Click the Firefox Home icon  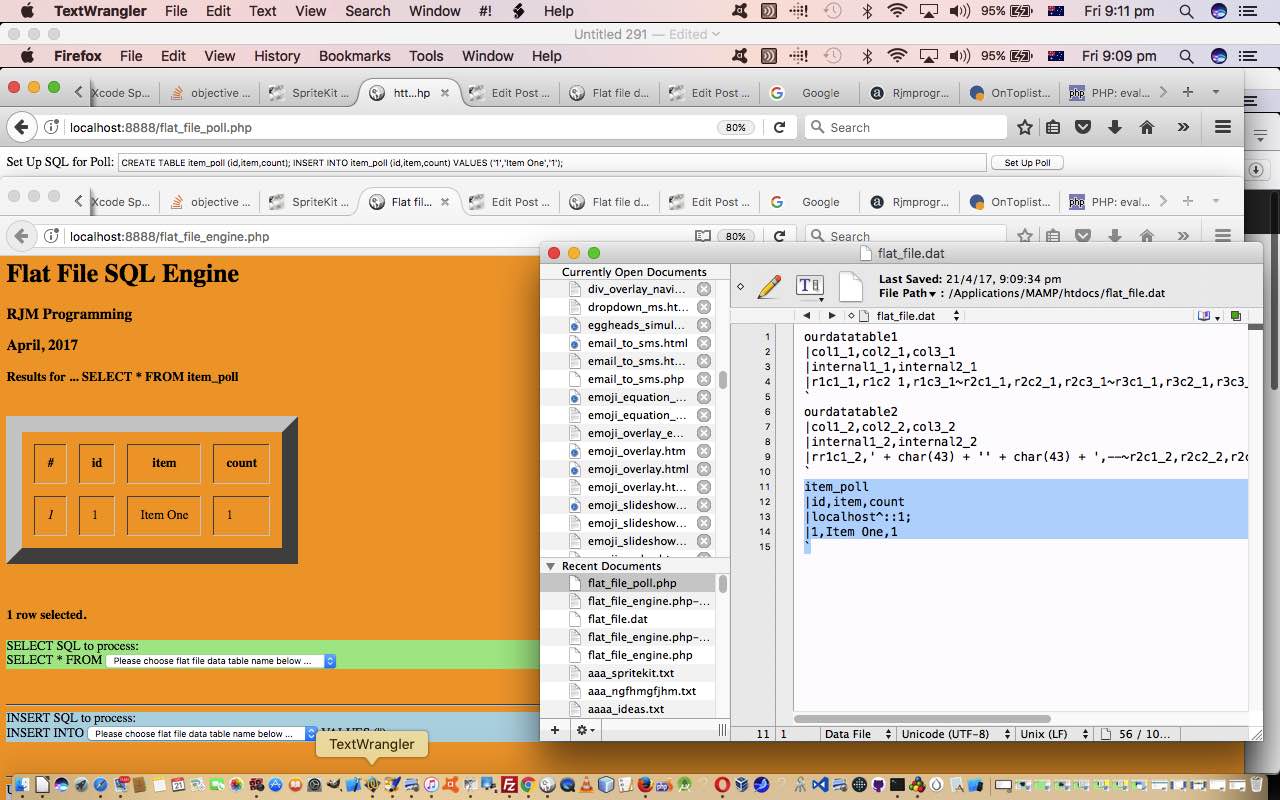pos(1147,128)
